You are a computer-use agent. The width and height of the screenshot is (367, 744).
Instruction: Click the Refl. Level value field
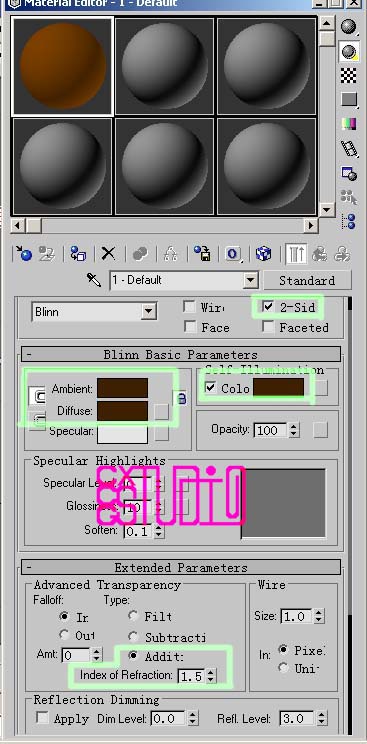[296, 718]
